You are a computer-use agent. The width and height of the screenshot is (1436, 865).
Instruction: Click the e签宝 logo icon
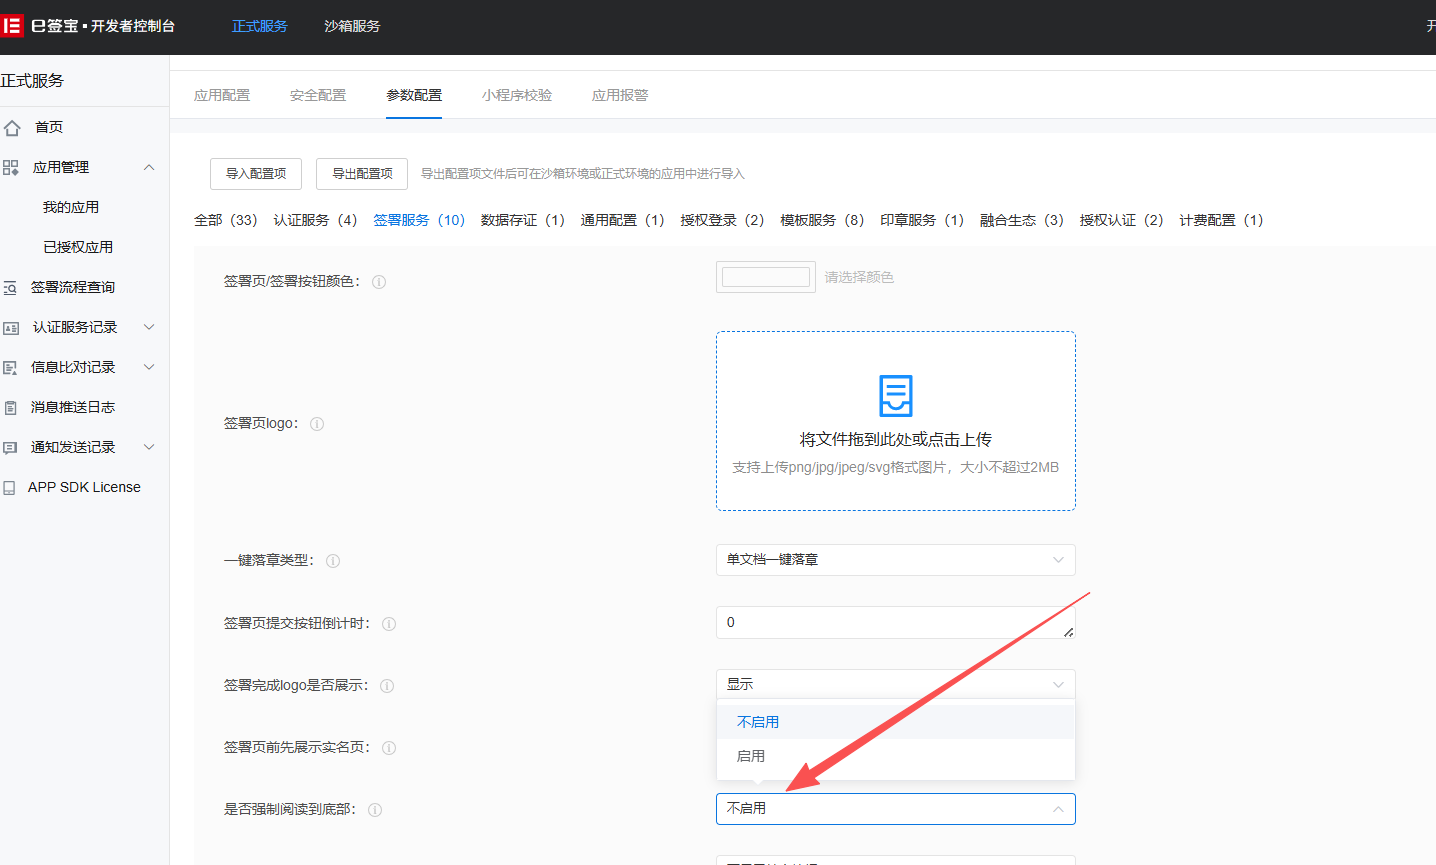click(12, 25)
